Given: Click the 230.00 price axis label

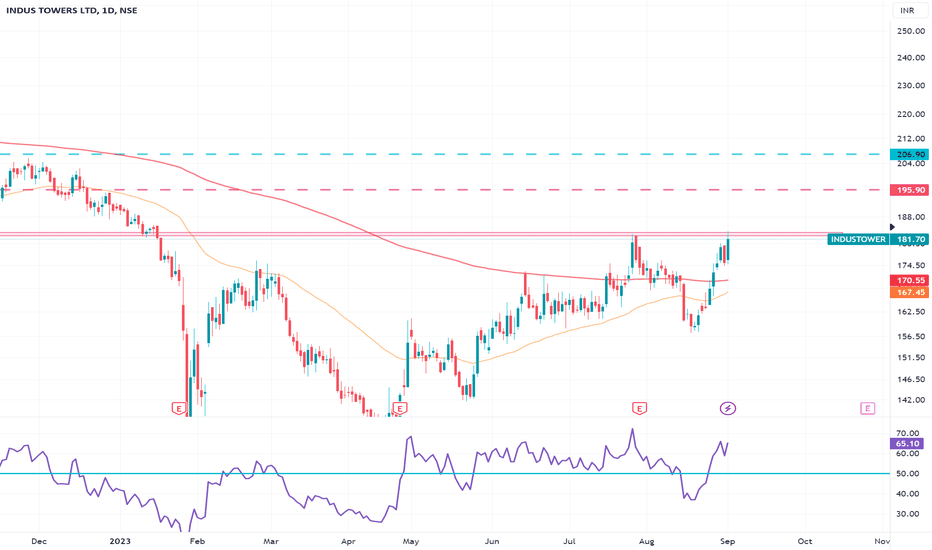Looking at the screenshot, I should (x=911, y=86).
